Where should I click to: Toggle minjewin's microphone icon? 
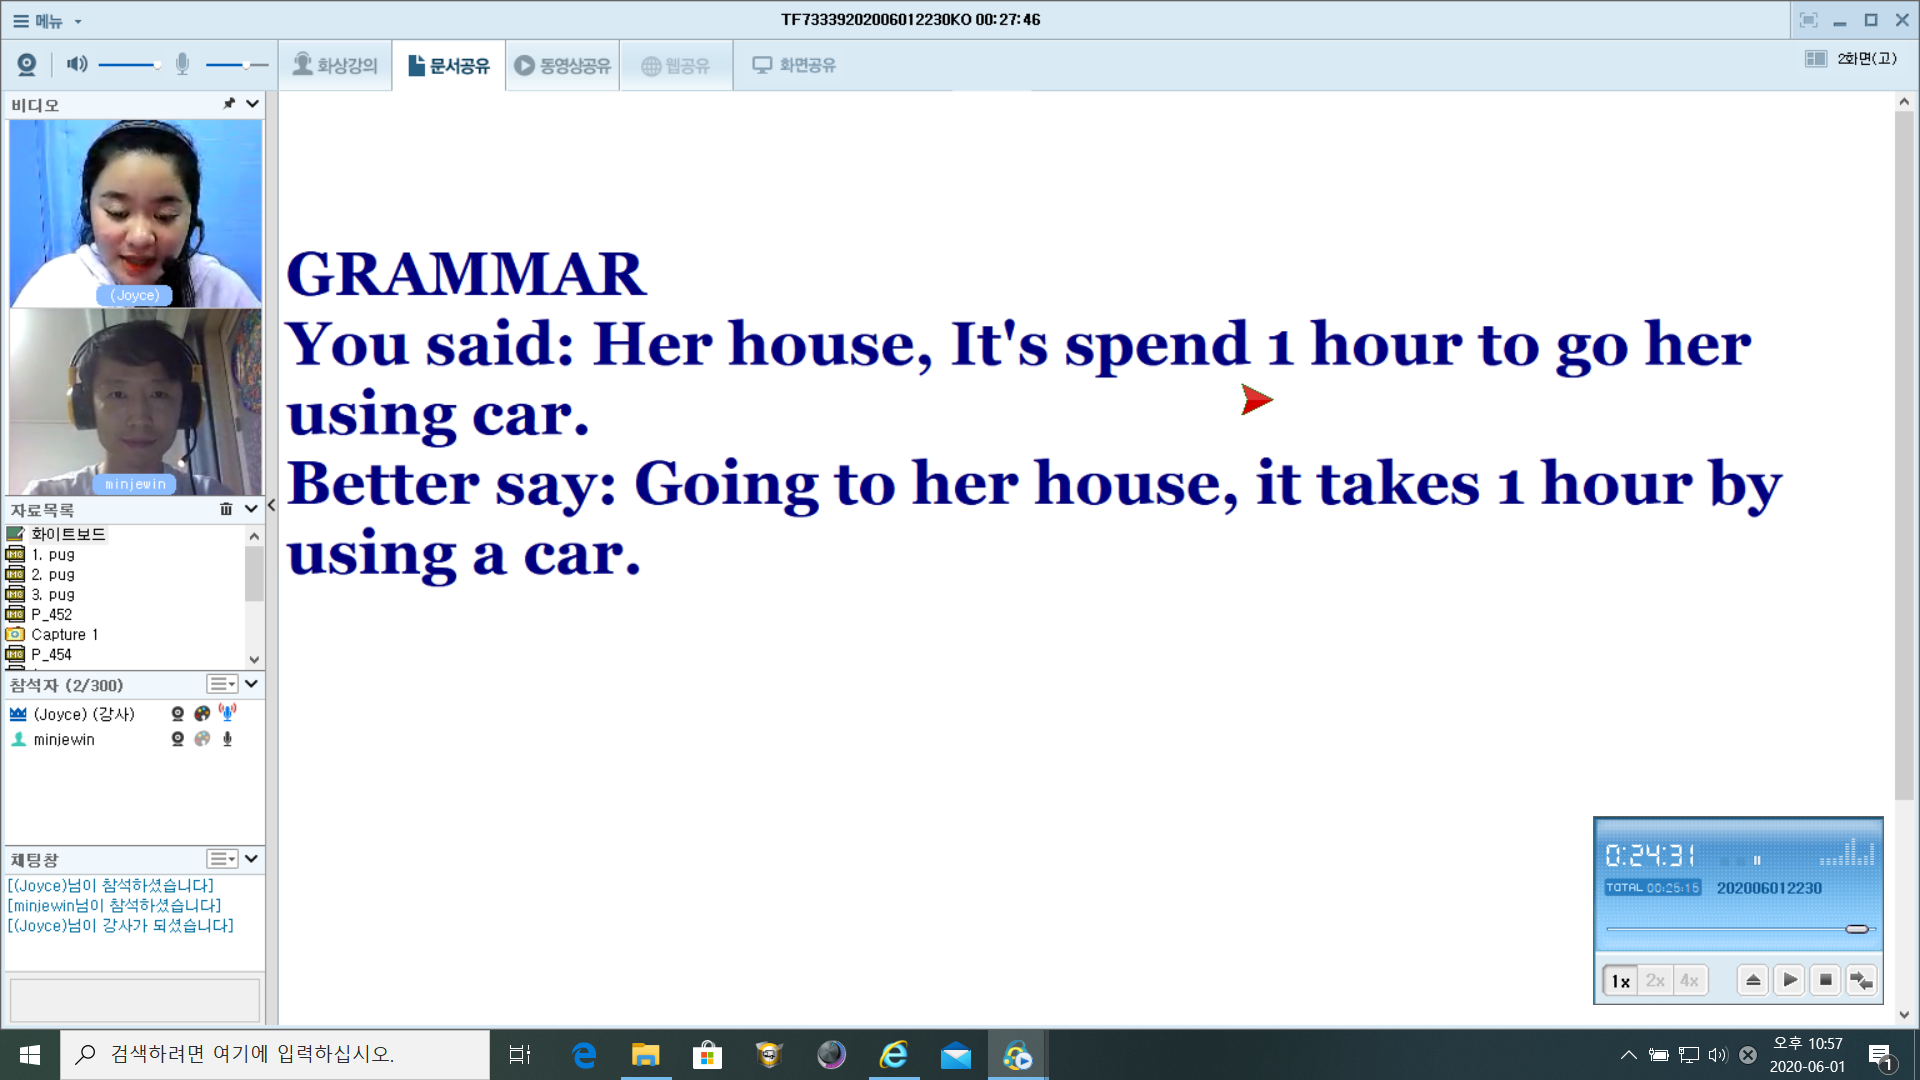click(227, 739)
